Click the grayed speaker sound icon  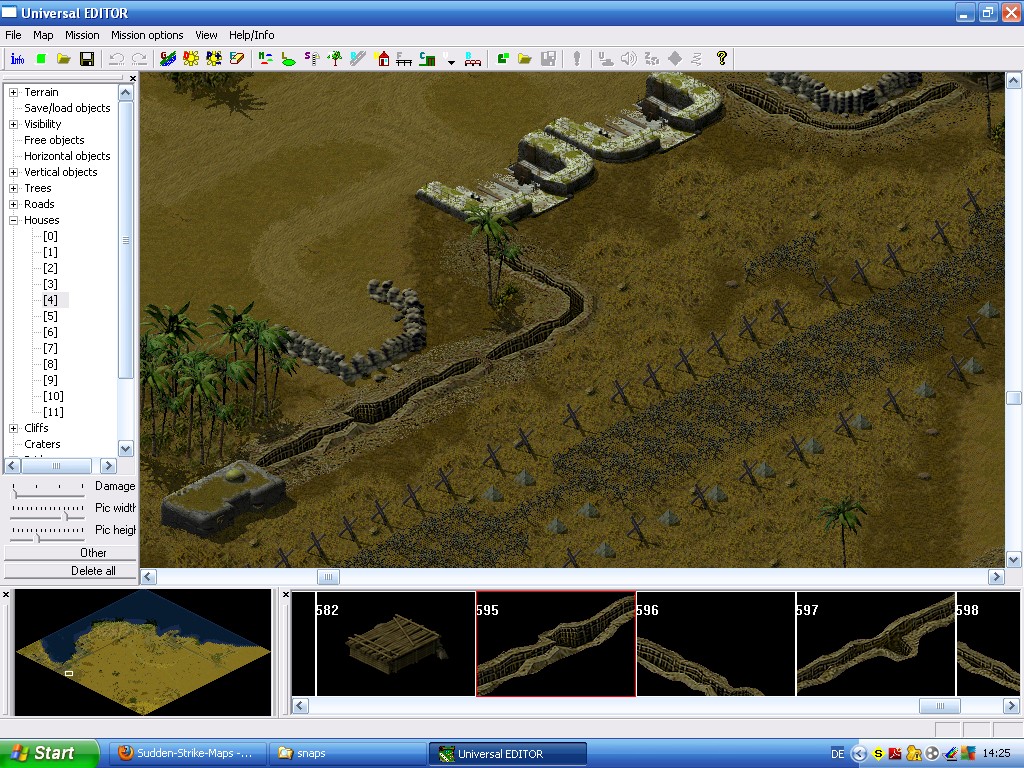coord(628,59)
